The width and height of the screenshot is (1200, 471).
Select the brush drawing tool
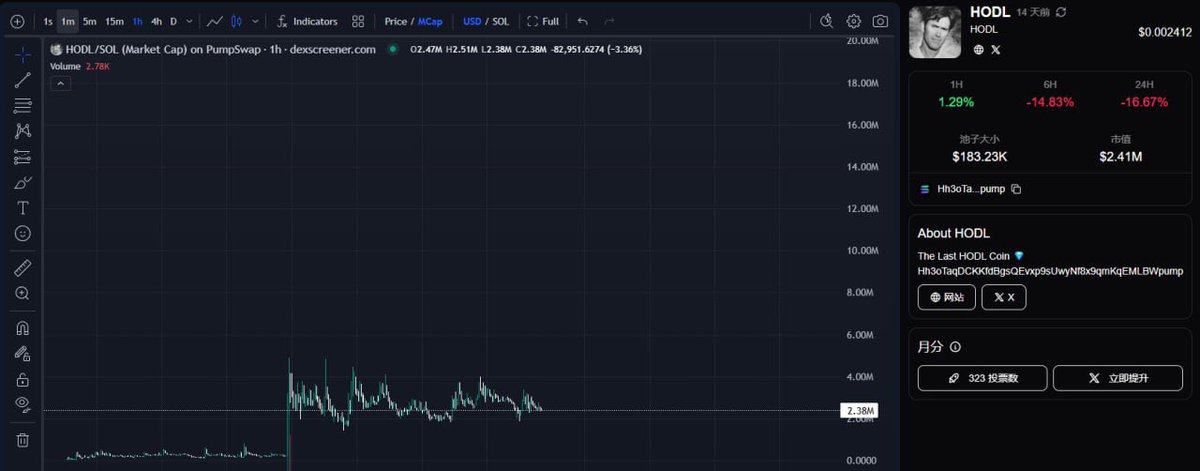pyautogui.click(x=22, y=183)
